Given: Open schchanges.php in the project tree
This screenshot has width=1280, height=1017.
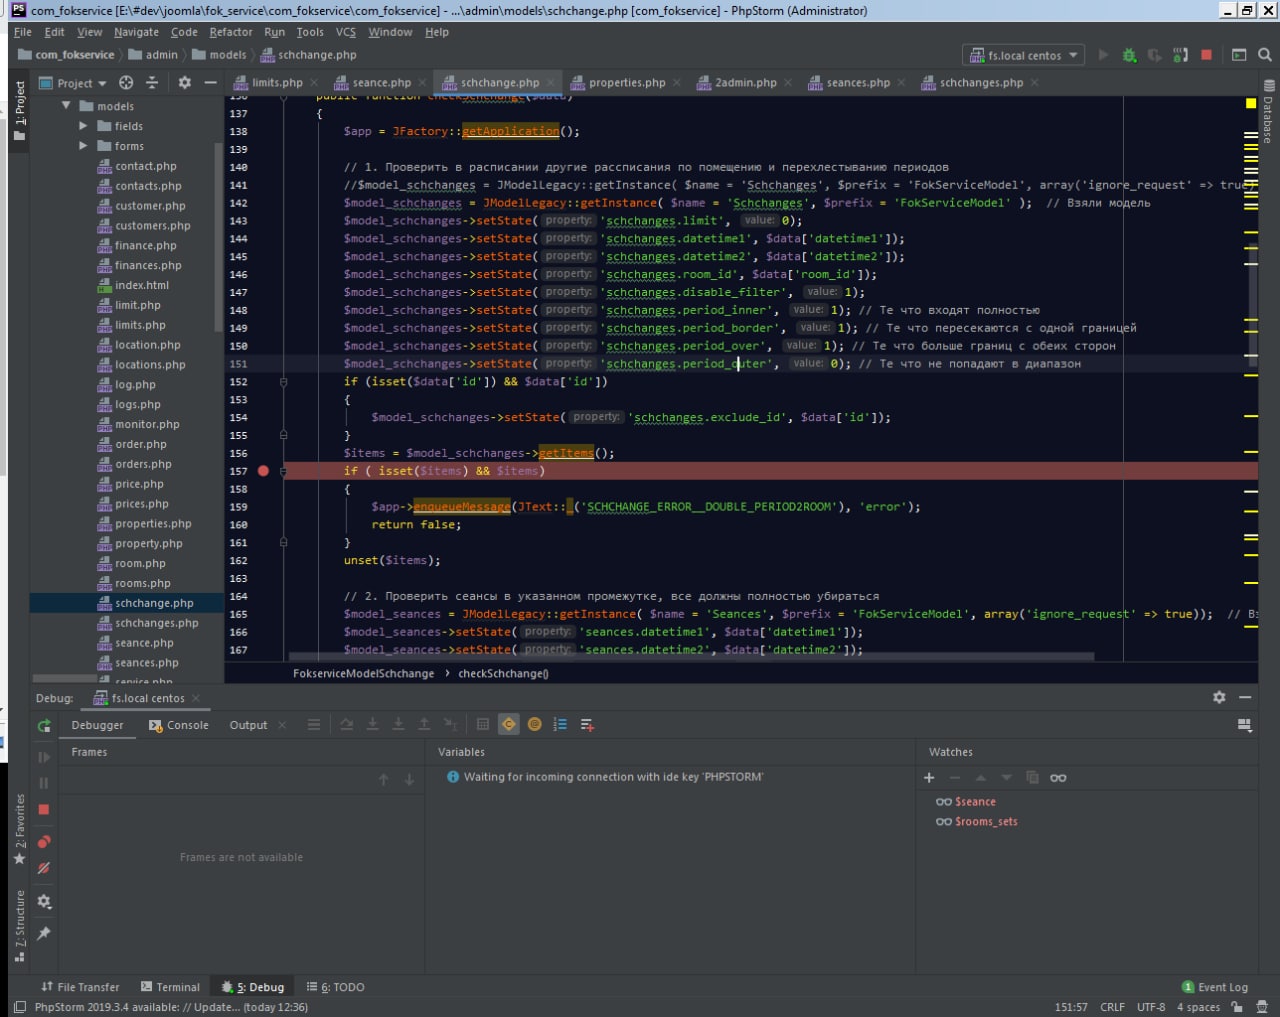Looking at the screenshot, I should [156, 623].
